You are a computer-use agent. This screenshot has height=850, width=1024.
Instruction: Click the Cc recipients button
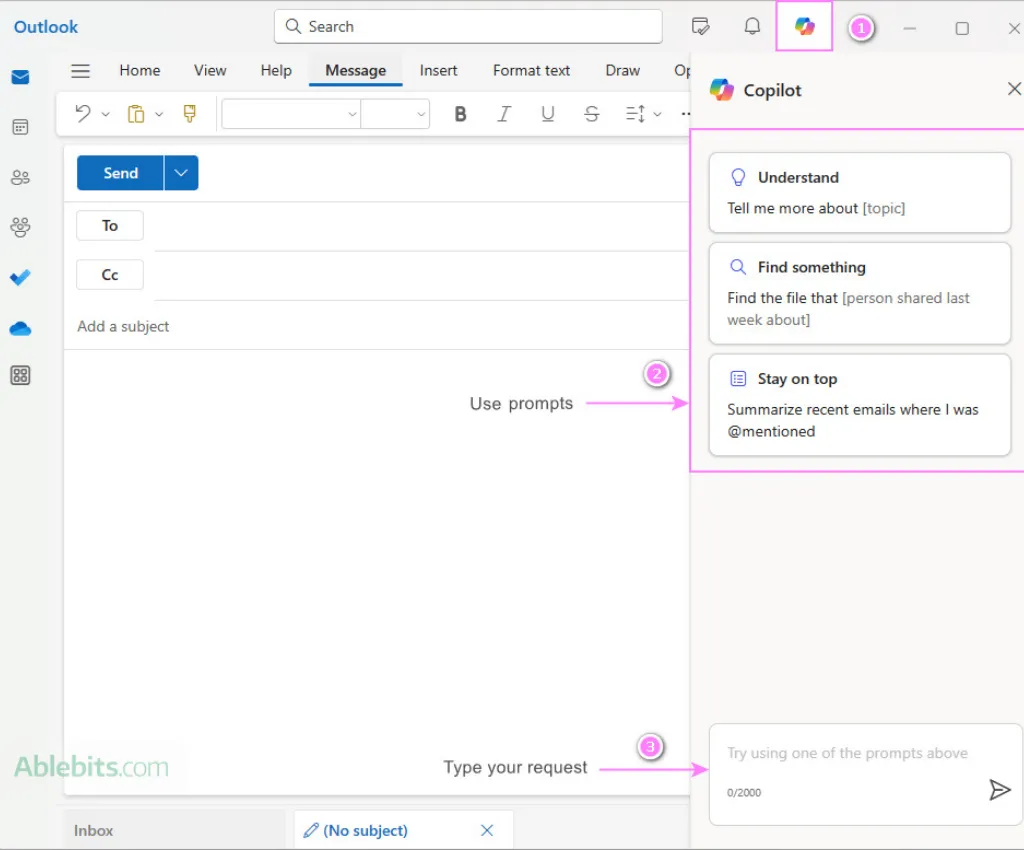click(110, 275)
